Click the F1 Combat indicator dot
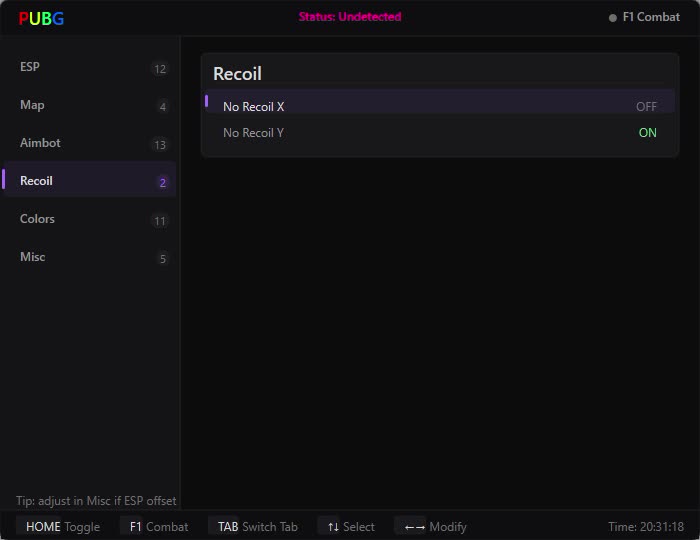700x540 pixels. (613, 18)
